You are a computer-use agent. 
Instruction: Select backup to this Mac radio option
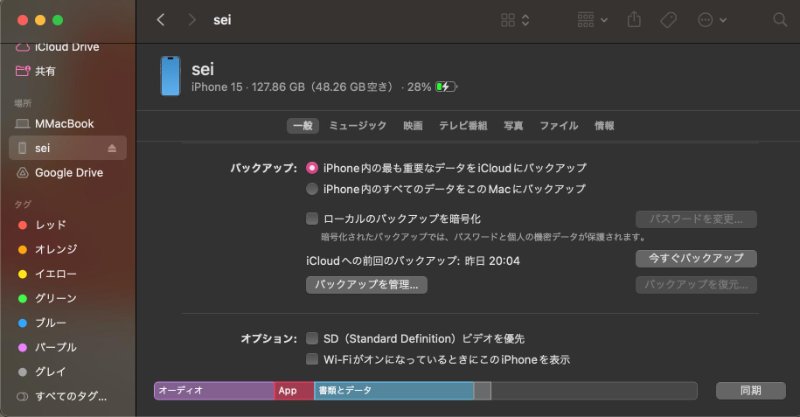[312, 189]
